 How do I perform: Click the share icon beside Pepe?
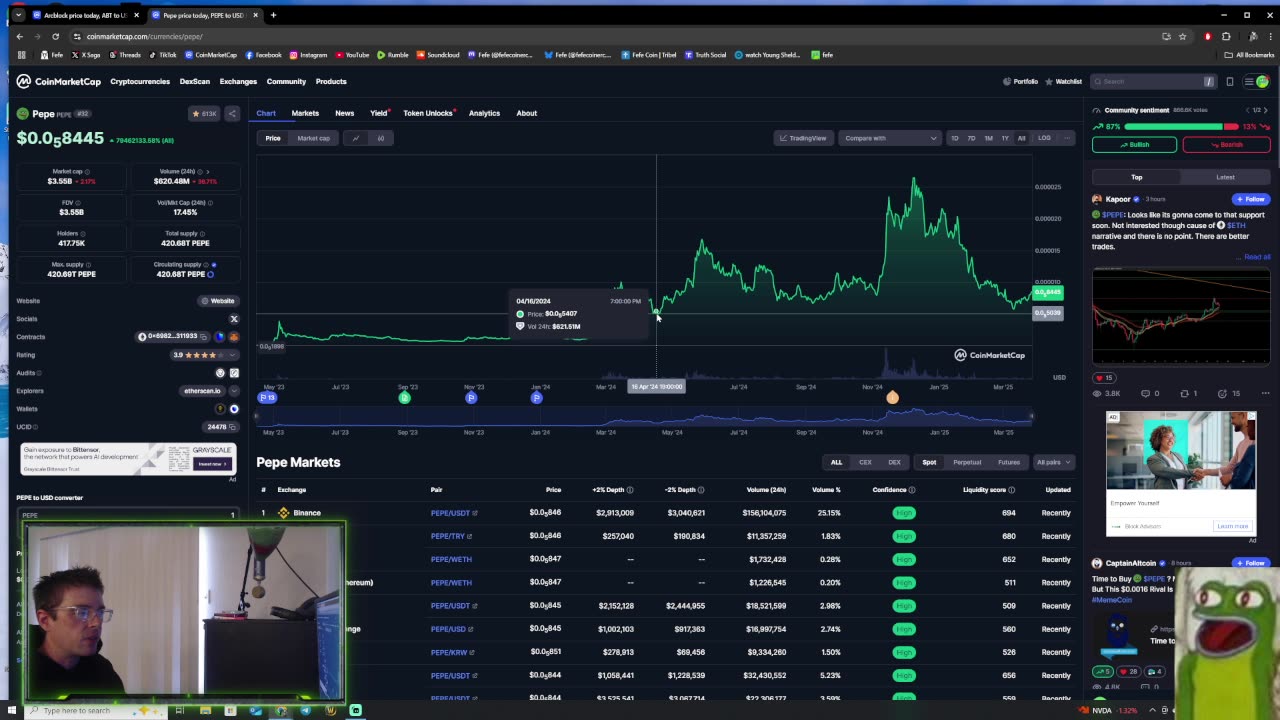[x=232, y=114]
